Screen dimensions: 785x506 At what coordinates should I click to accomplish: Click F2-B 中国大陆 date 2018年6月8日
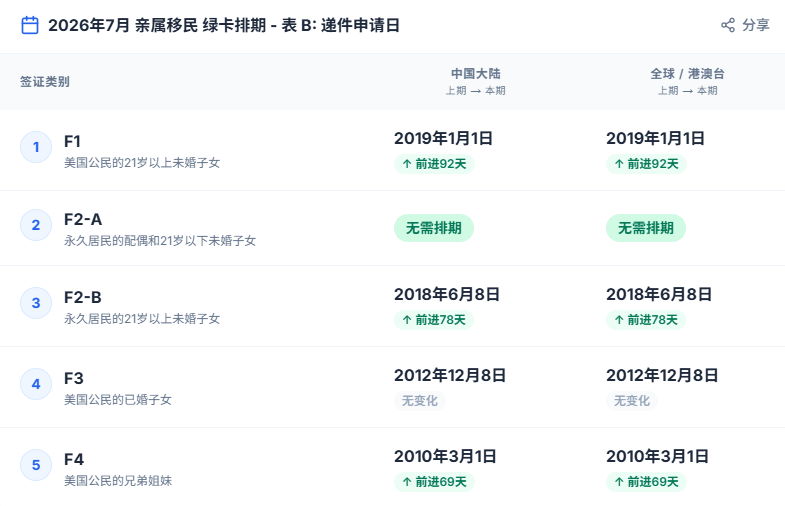click(x=447, y=294)
